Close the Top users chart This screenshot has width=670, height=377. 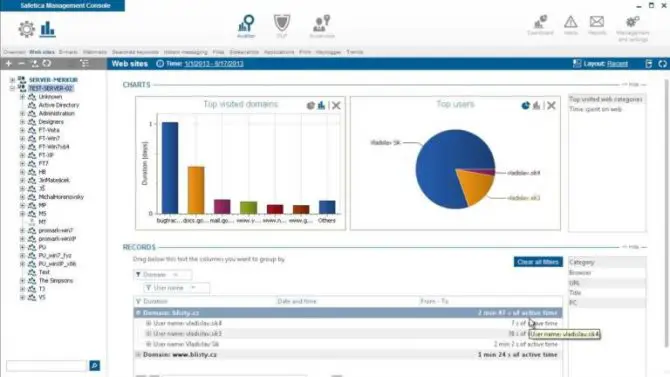click(551, 105)
